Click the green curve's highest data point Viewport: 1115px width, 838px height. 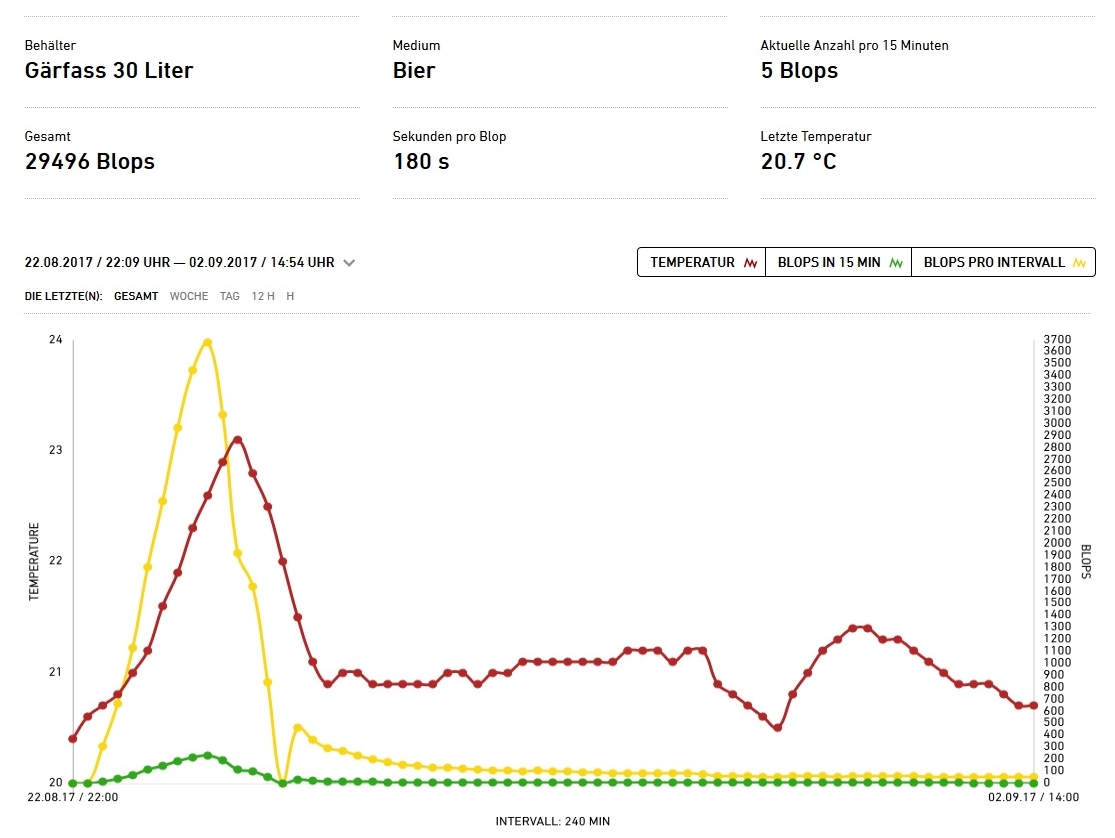[x=207, y=755]
